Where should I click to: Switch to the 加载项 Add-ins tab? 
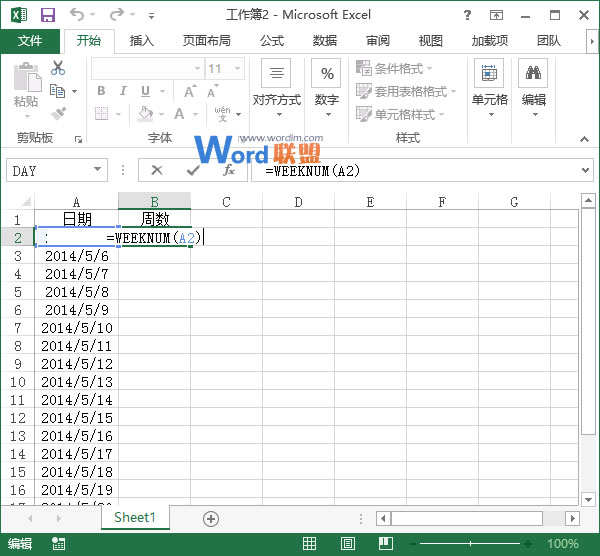489,41
